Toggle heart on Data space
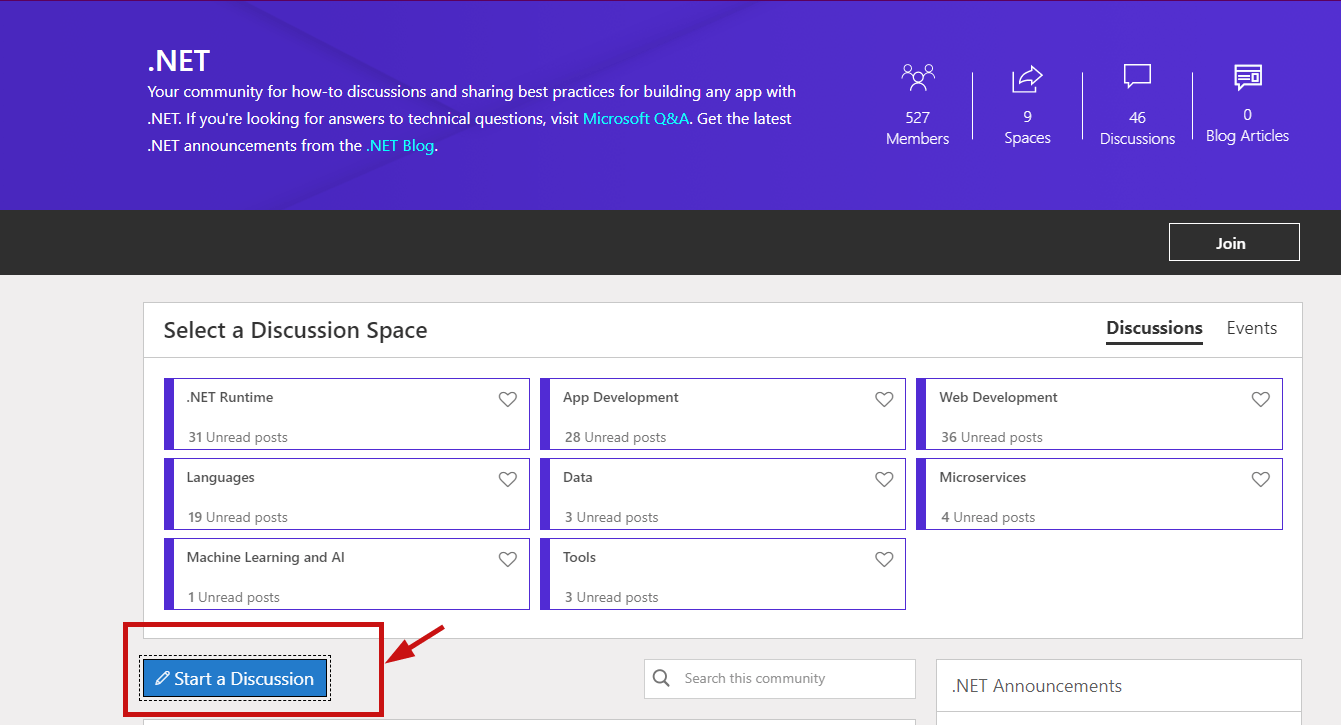This screenshot has width=1341, height=725. coord(884,479)
